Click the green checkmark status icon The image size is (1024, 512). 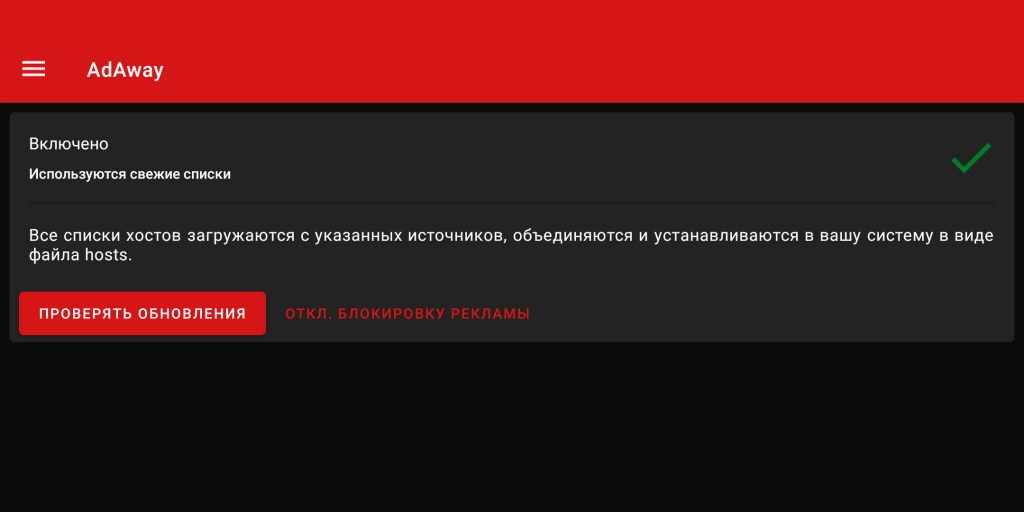point(971,158)
